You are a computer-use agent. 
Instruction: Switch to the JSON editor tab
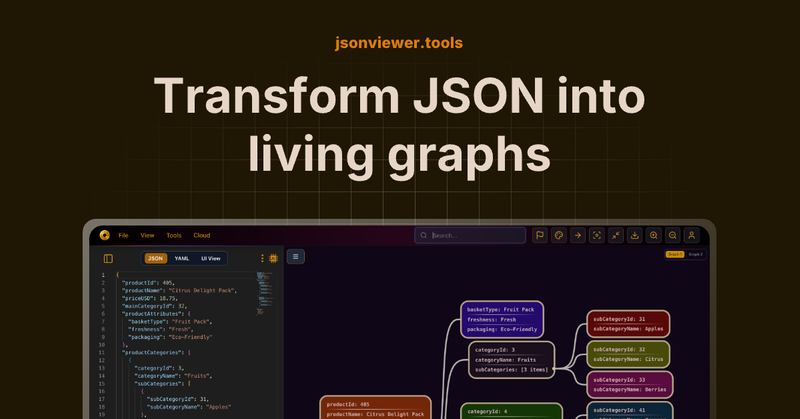click(x=156, y=258)
